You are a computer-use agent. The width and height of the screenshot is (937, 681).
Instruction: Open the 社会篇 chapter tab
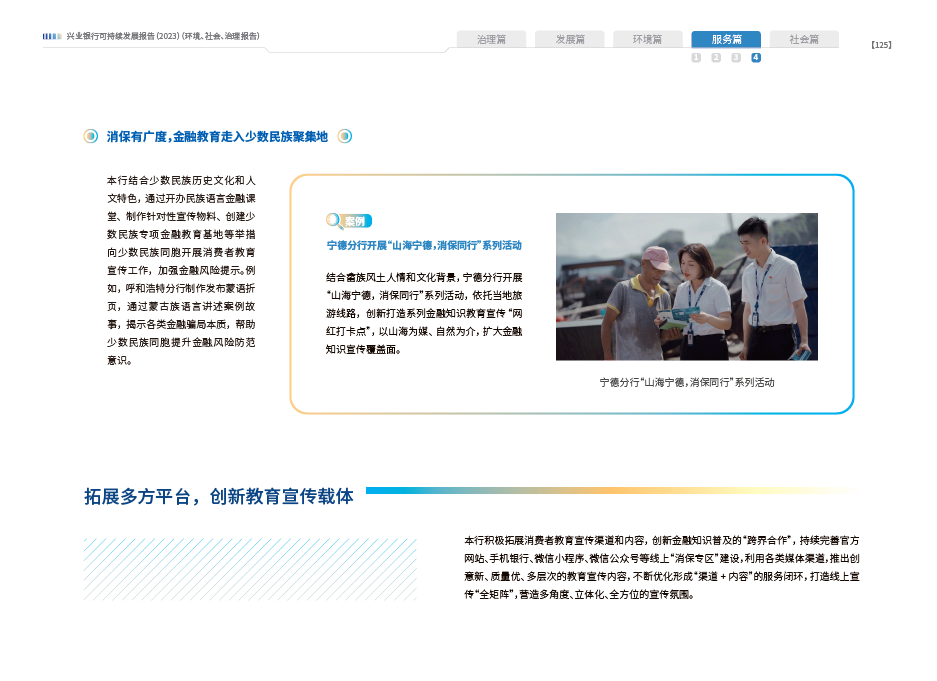803,39
